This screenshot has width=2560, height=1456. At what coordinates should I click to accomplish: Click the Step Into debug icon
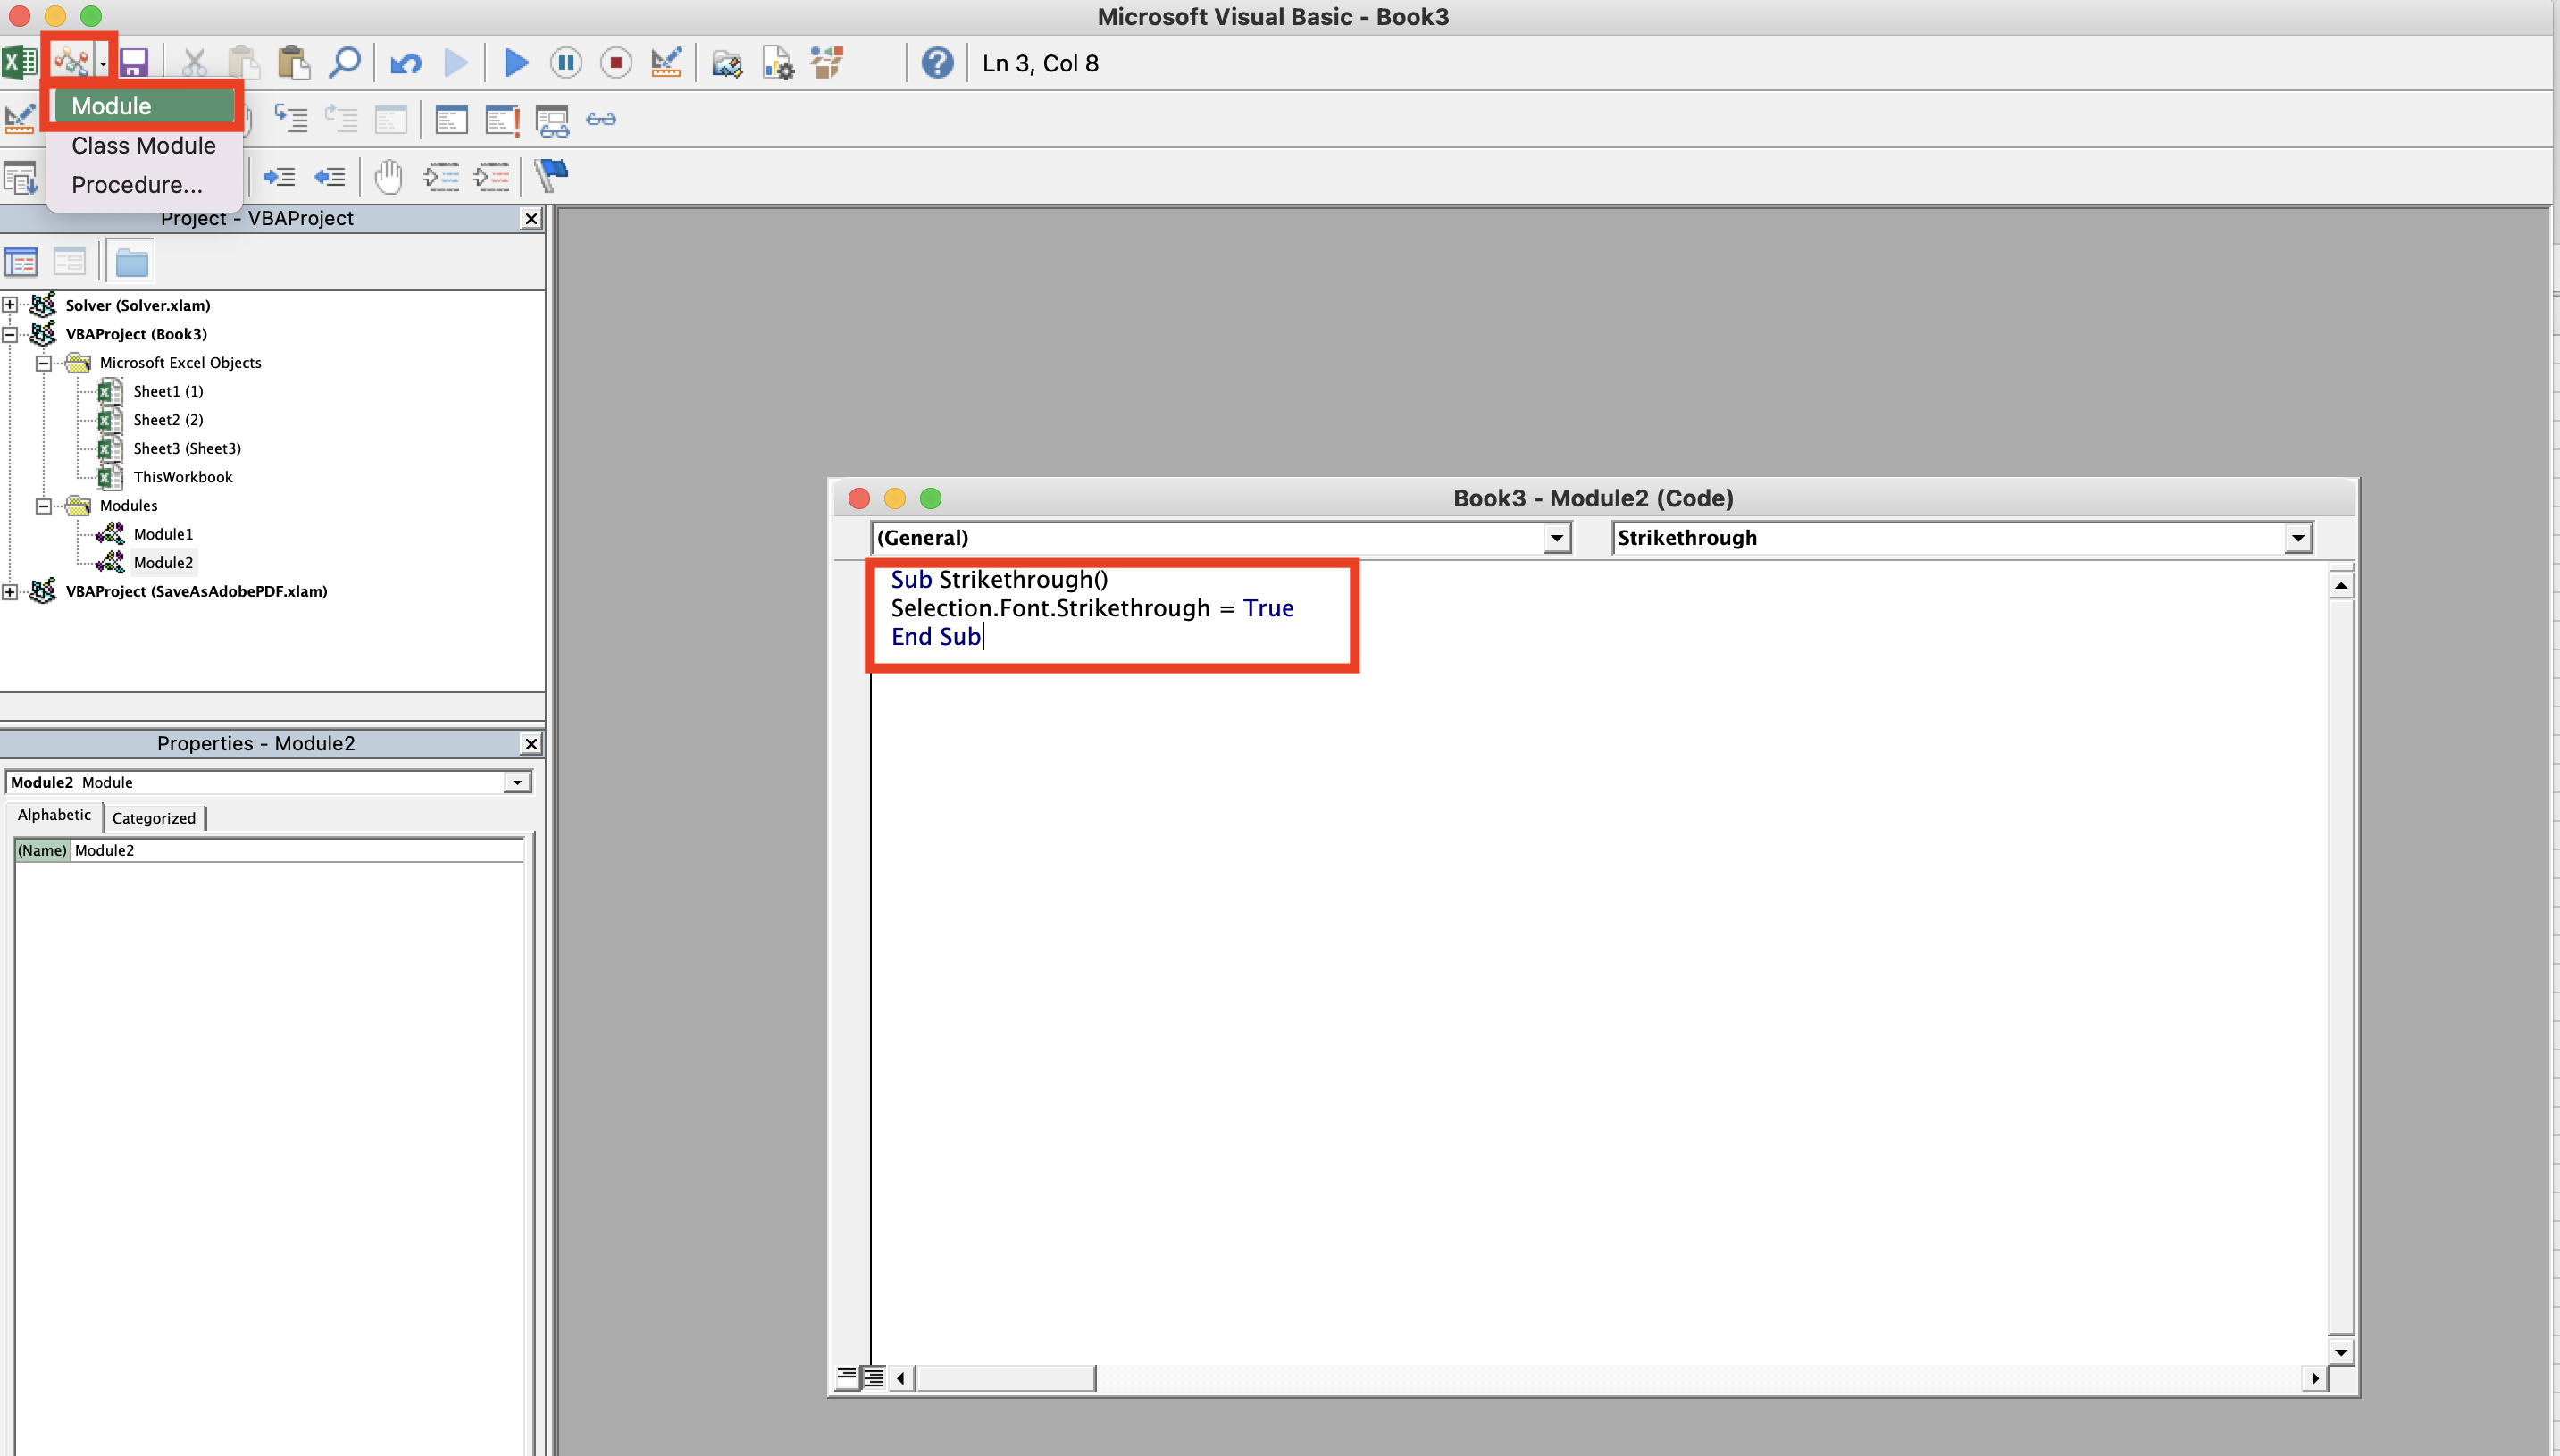coord(291,120)
